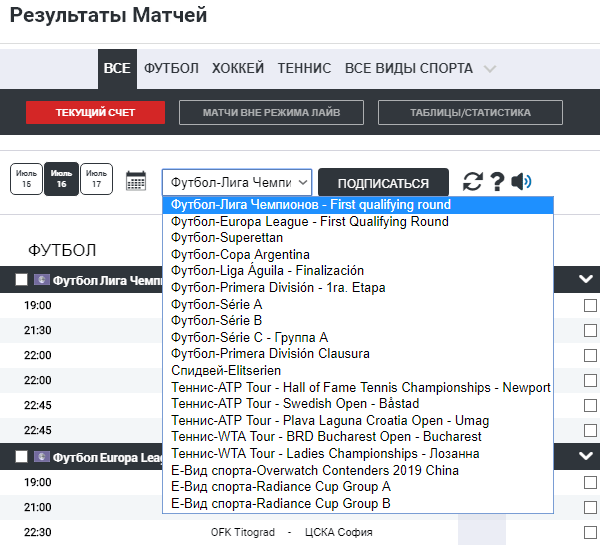The height and width of the screenshot is (545, 600).
Task: Click the ЦСКА София team name
Action: click(339, 532)
